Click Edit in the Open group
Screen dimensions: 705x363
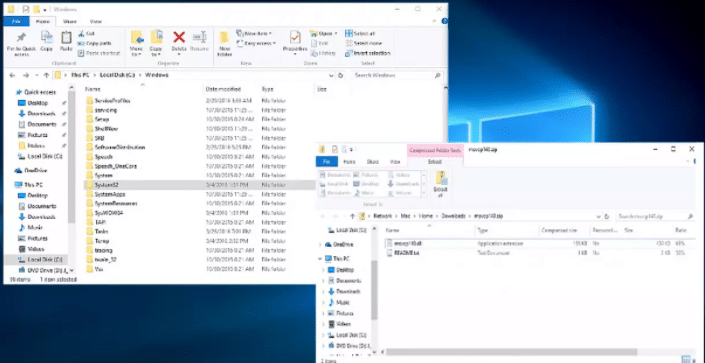(320, 43)
